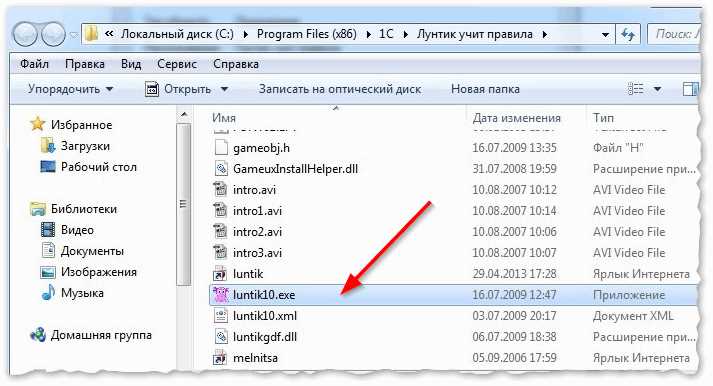The width and height of the screenshot is (713, 386).
Task: Open the "Правка" menu
Action: point(85,64)
